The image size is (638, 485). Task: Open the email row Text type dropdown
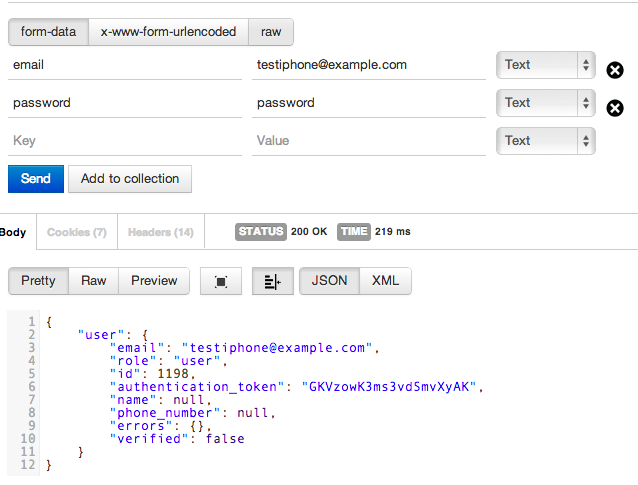(546, 65)
